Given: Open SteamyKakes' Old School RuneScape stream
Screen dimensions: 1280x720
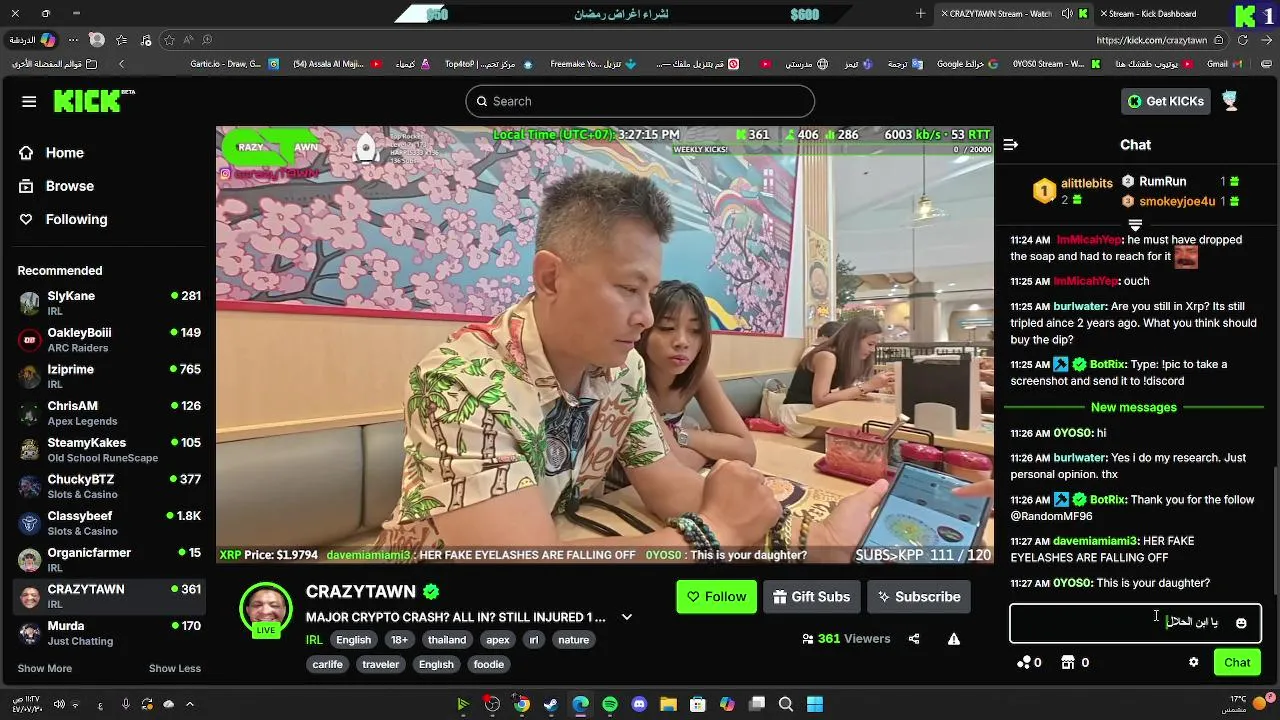Looking at the screenshot, I should [109, 450].
